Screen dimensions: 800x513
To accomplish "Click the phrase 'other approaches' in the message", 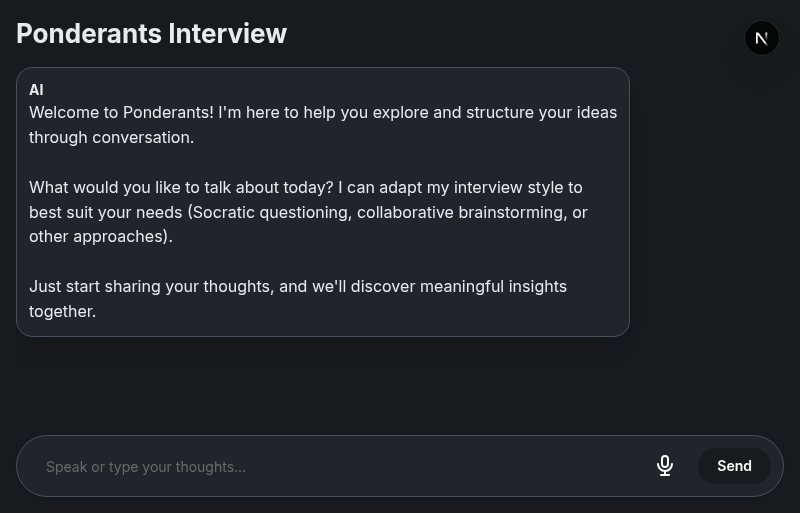I will point(97,237).
